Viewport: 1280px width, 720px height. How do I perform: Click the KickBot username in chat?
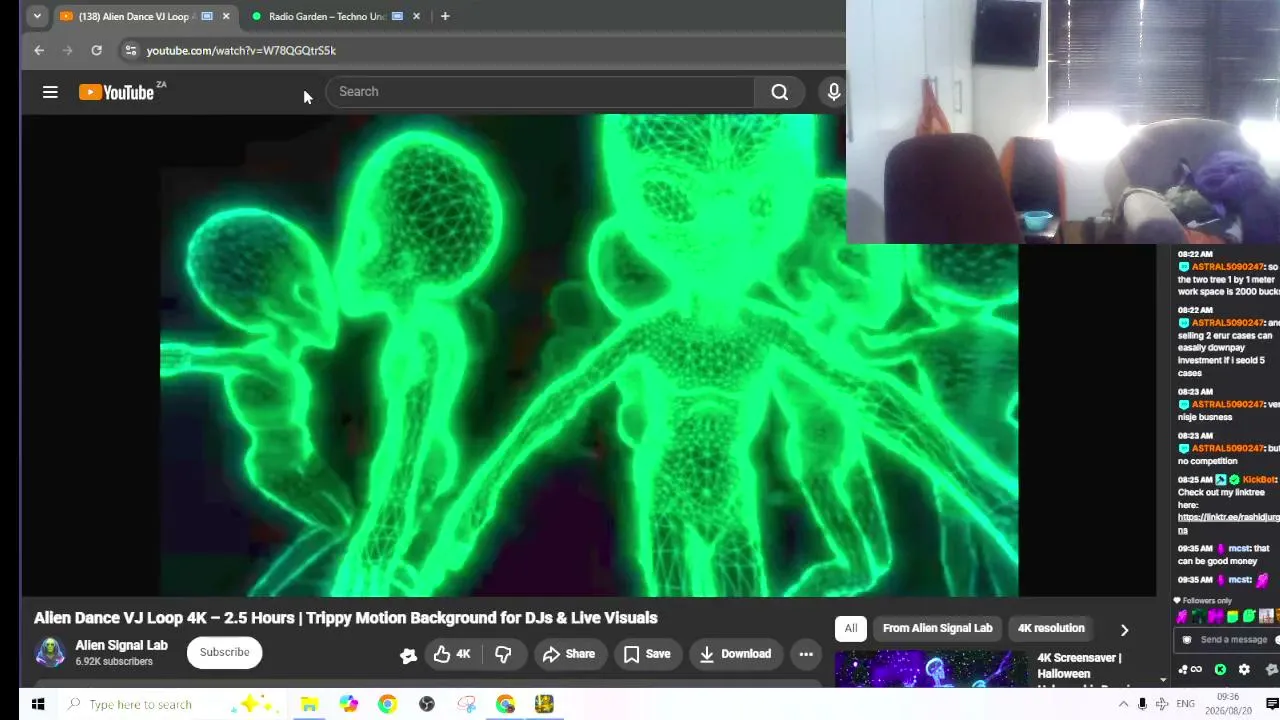pyautogui.click(x=1259, y=480)
